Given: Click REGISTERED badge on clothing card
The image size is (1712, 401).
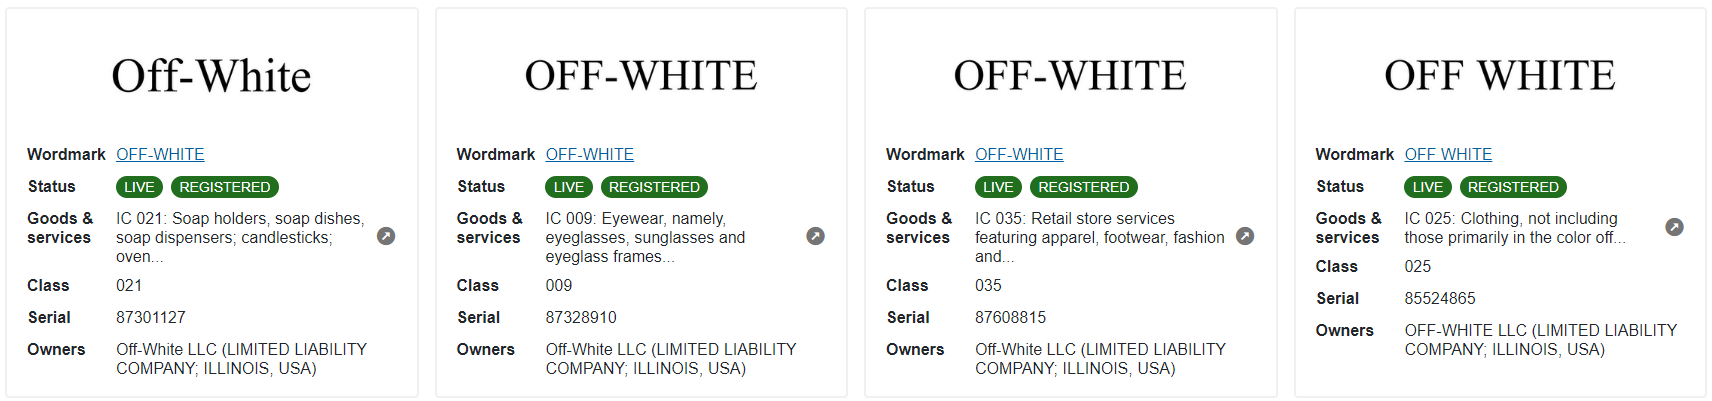Looking at the screenshot, I should [x=1513, y=187].
